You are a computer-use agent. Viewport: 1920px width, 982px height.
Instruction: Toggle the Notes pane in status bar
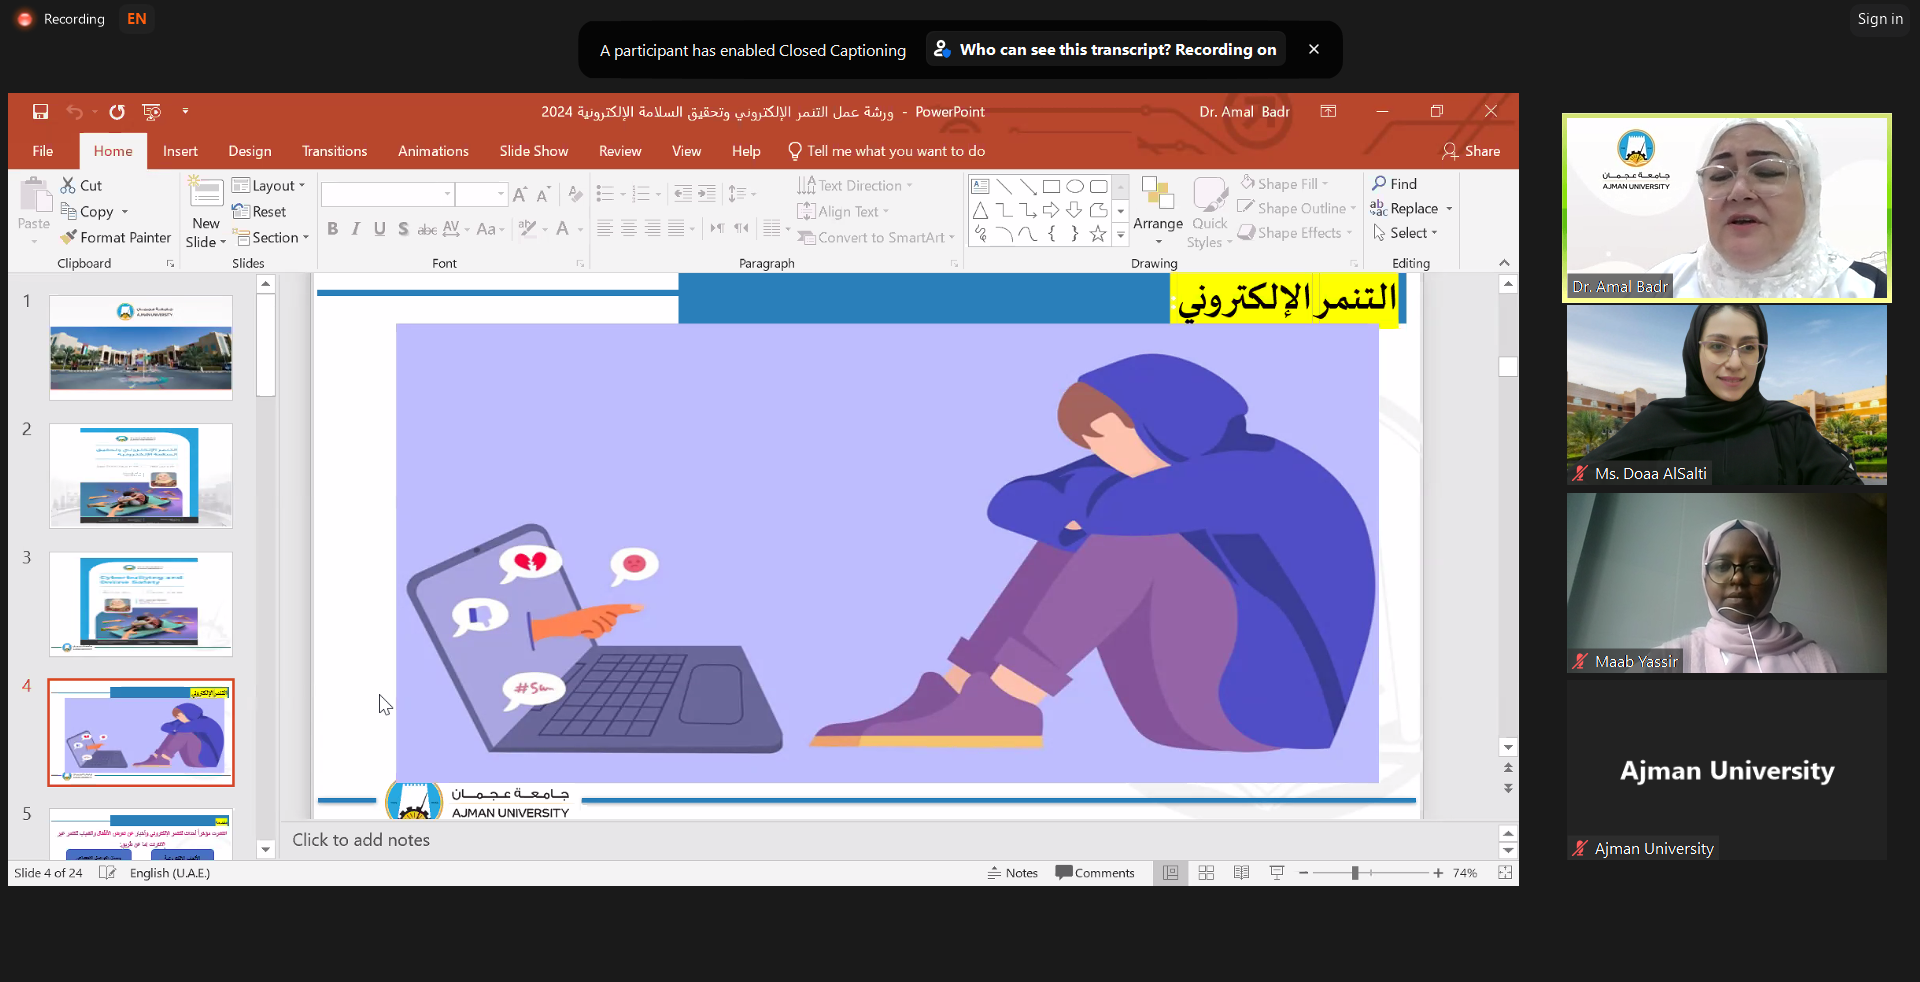click(x=1012, y=873)
